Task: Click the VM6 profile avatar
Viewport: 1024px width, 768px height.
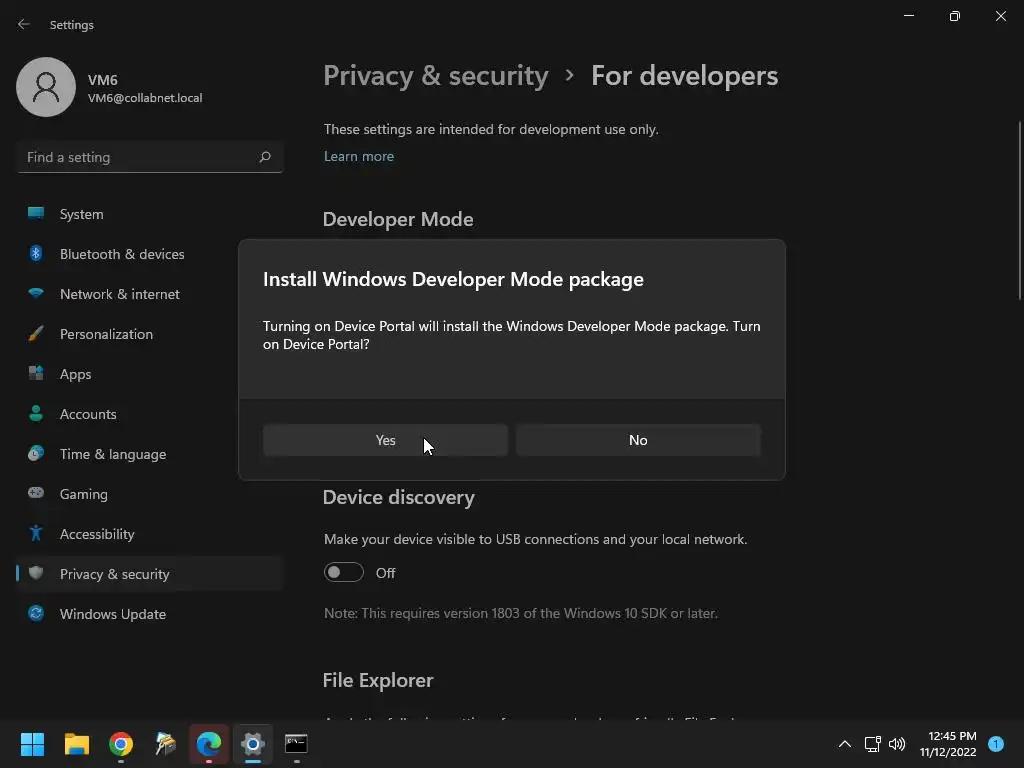Action: click(x=46, y=87)
